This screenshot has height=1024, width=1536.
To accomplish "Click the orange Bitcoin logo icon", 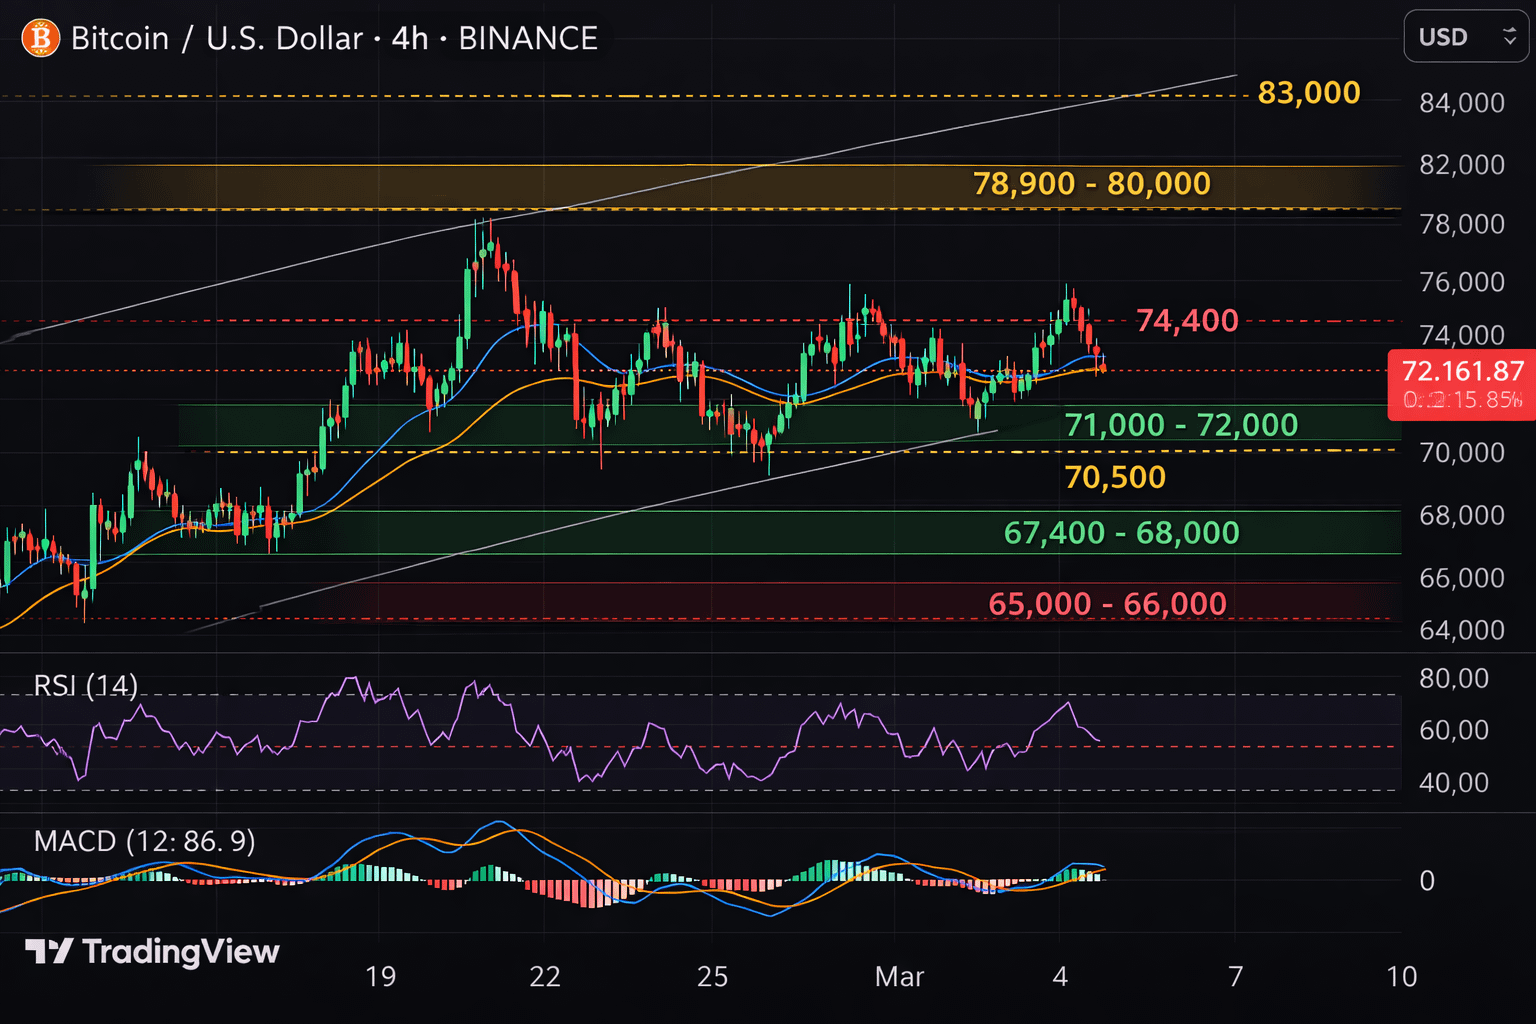I will pos(40,39).
